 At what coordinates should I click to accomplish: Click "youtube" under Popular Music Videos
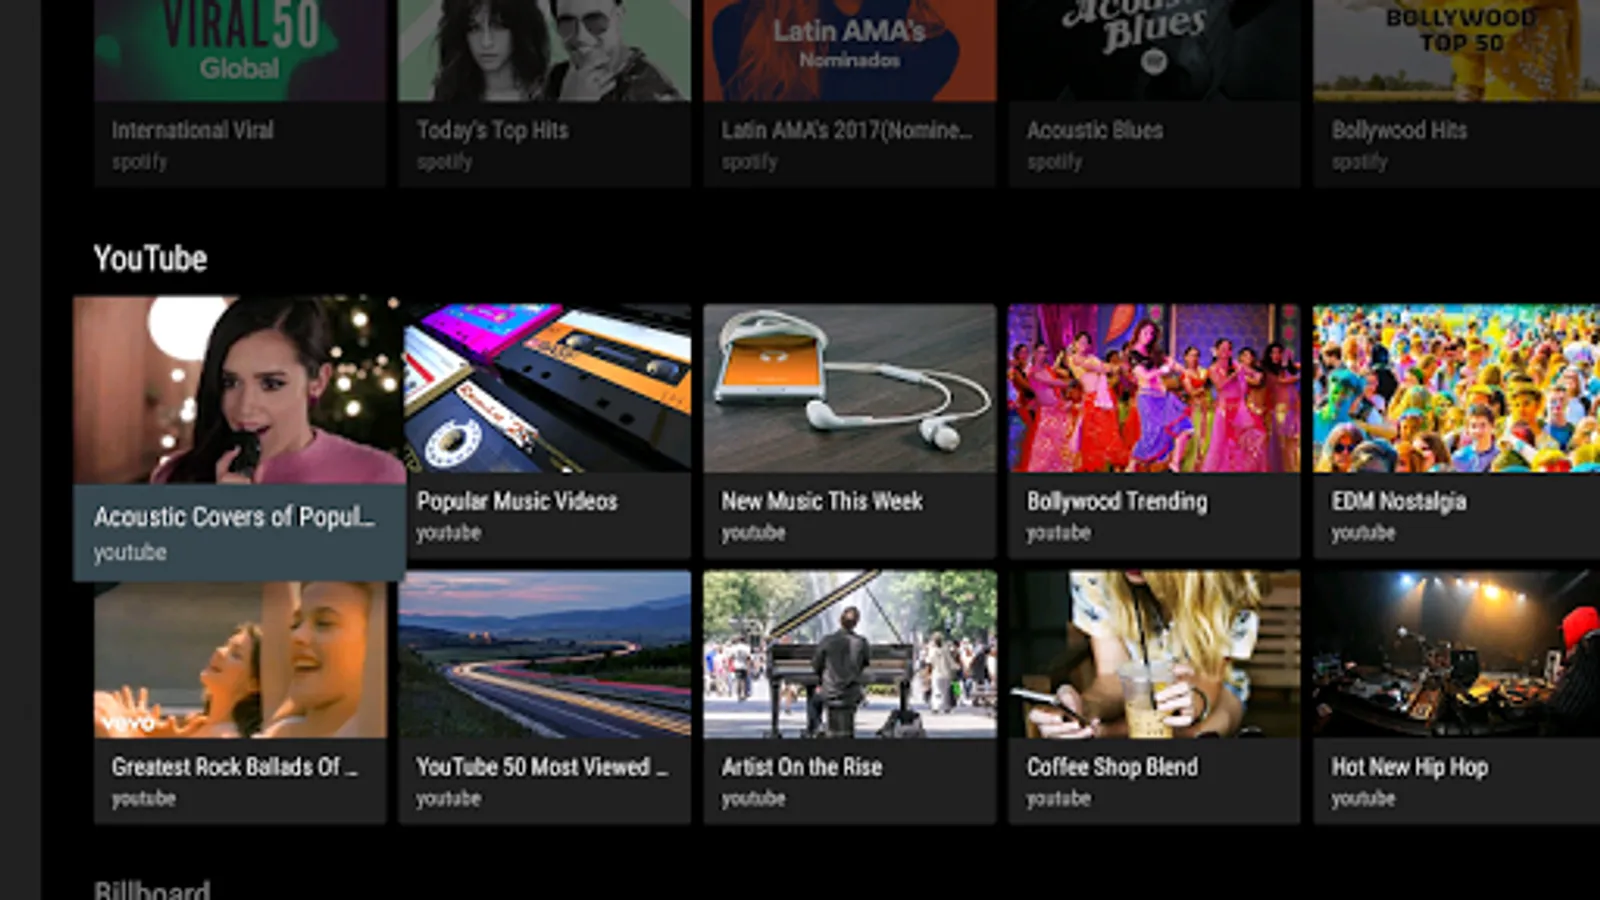(x=449, y=533)
